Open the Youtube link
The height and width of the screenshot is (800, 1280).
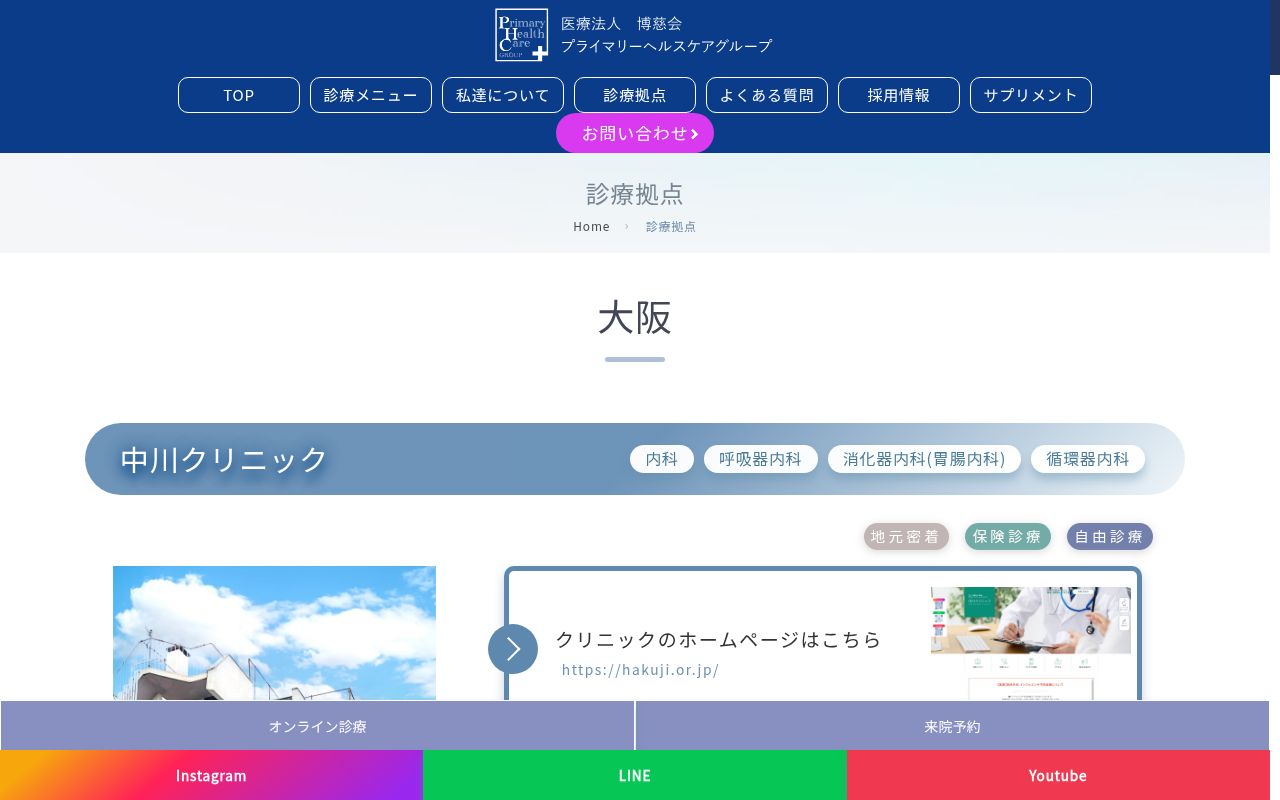pos(1058,775)
